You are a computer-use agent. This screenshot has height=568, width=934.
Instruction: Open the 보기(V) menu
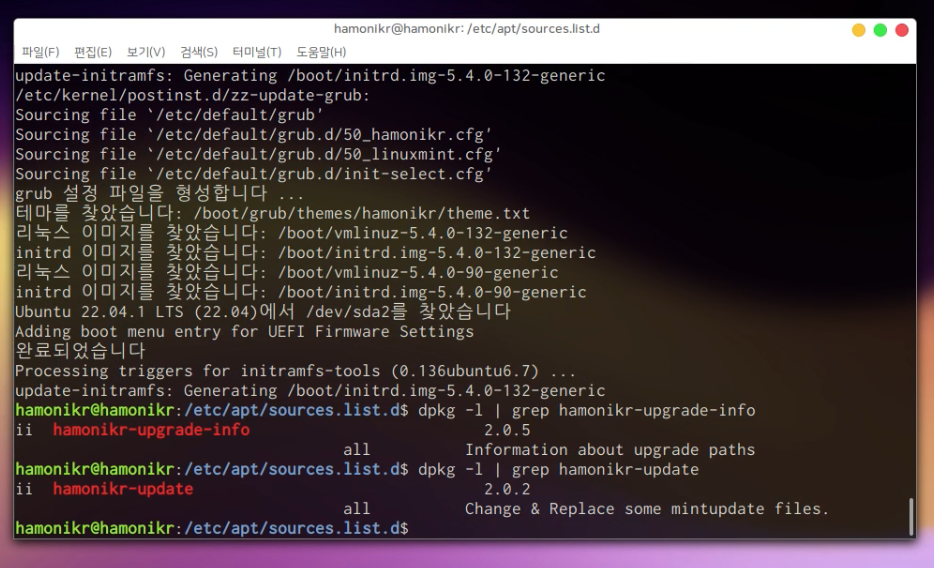click(x=146, y=52)
